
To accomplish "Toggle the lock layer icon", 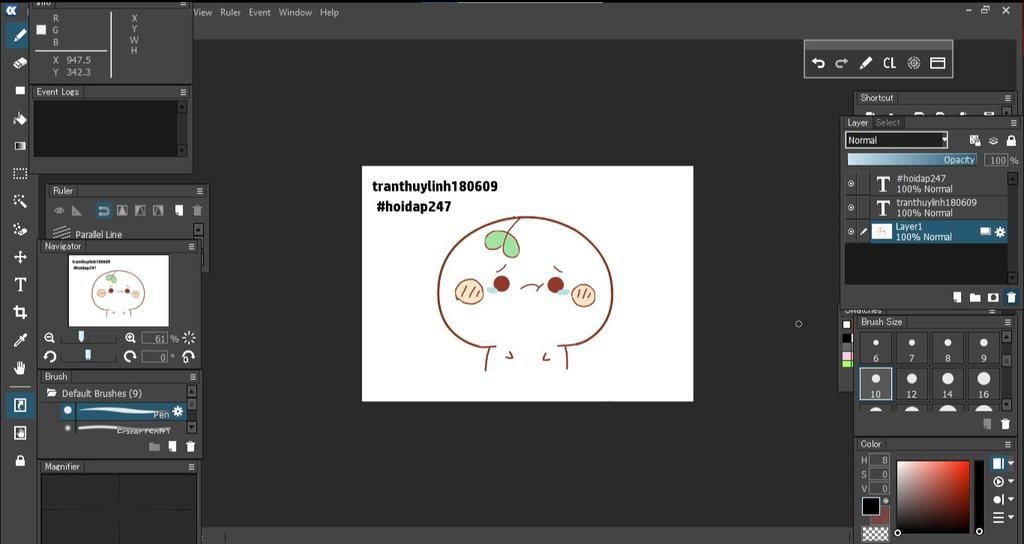I will [1011, 140].
